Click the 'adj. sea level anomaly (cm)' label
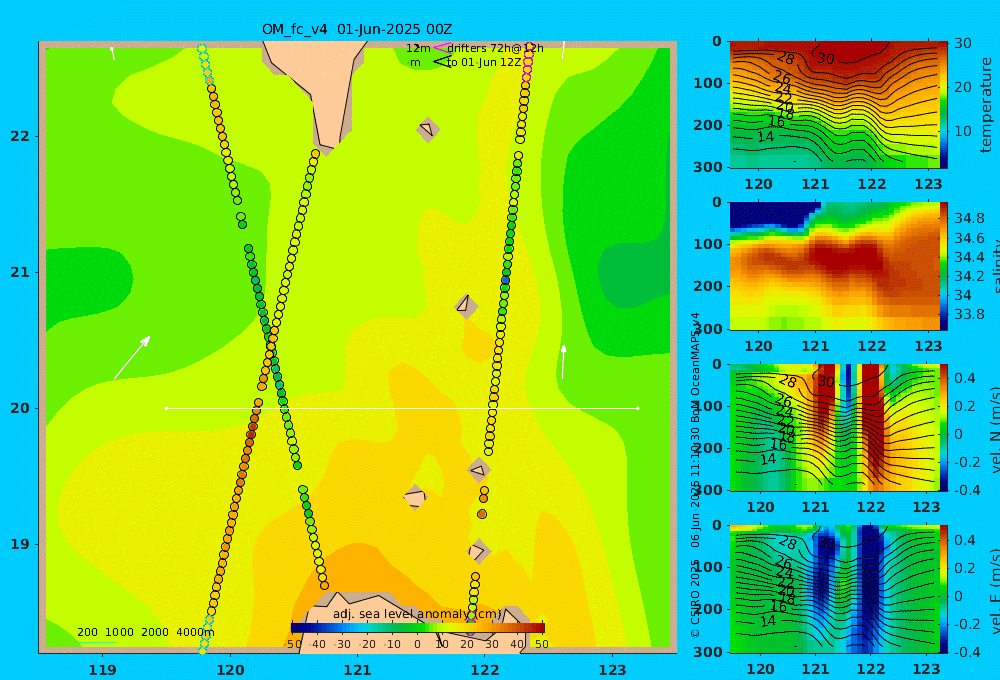 (x=417, y=614)
